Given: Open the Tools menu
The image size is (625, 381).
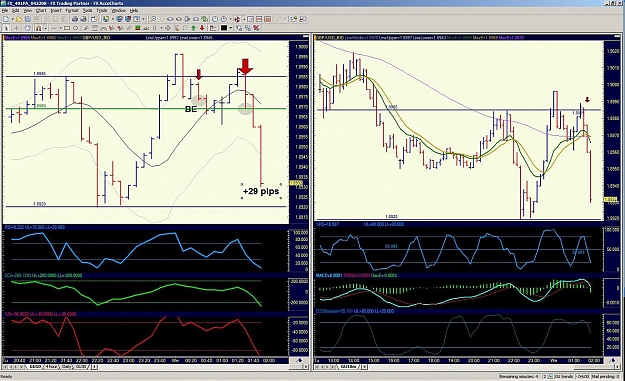Looking at the screenshot, I should point(87,10).
